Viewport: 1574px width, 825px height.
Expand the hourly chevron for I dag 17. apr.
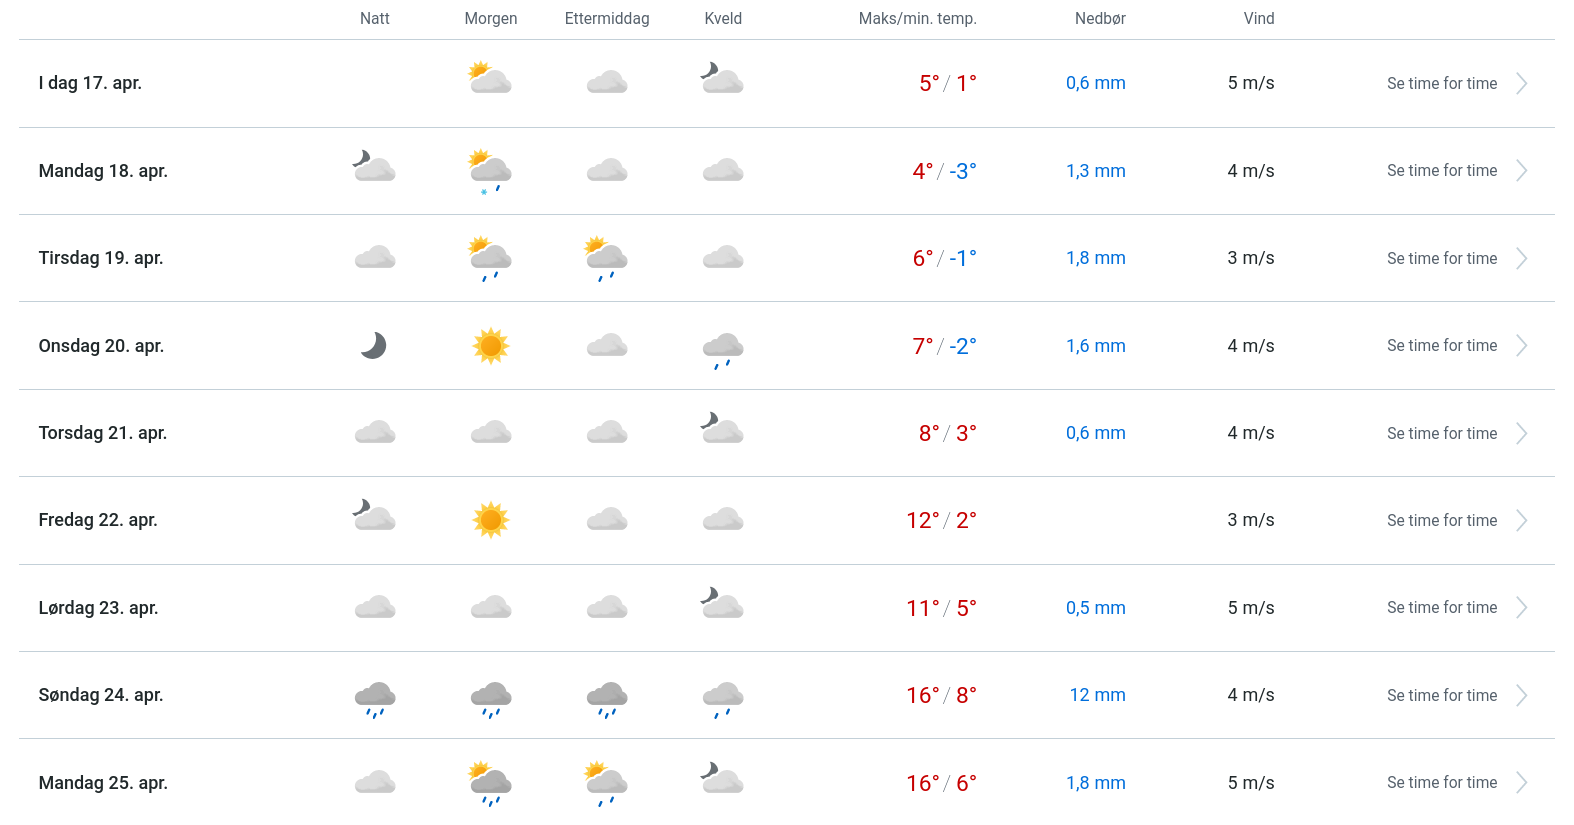point(1521,84)
